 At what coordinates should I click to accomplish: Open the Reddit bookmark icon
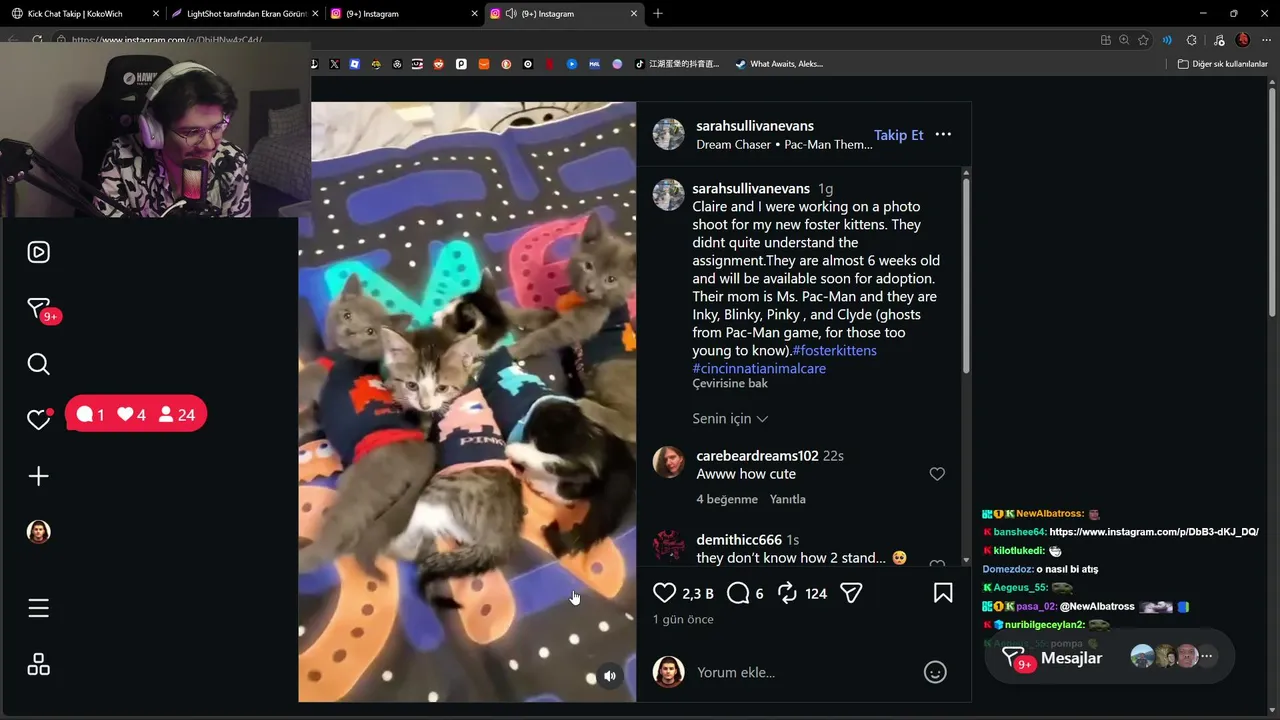[439, 64]
